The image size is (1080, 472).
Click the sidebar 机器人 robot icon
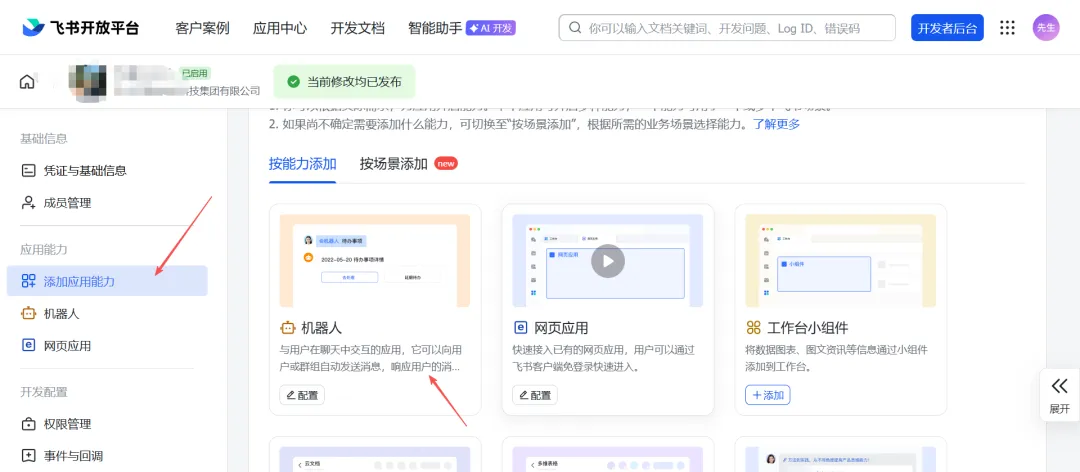click(x=28, y=314)
